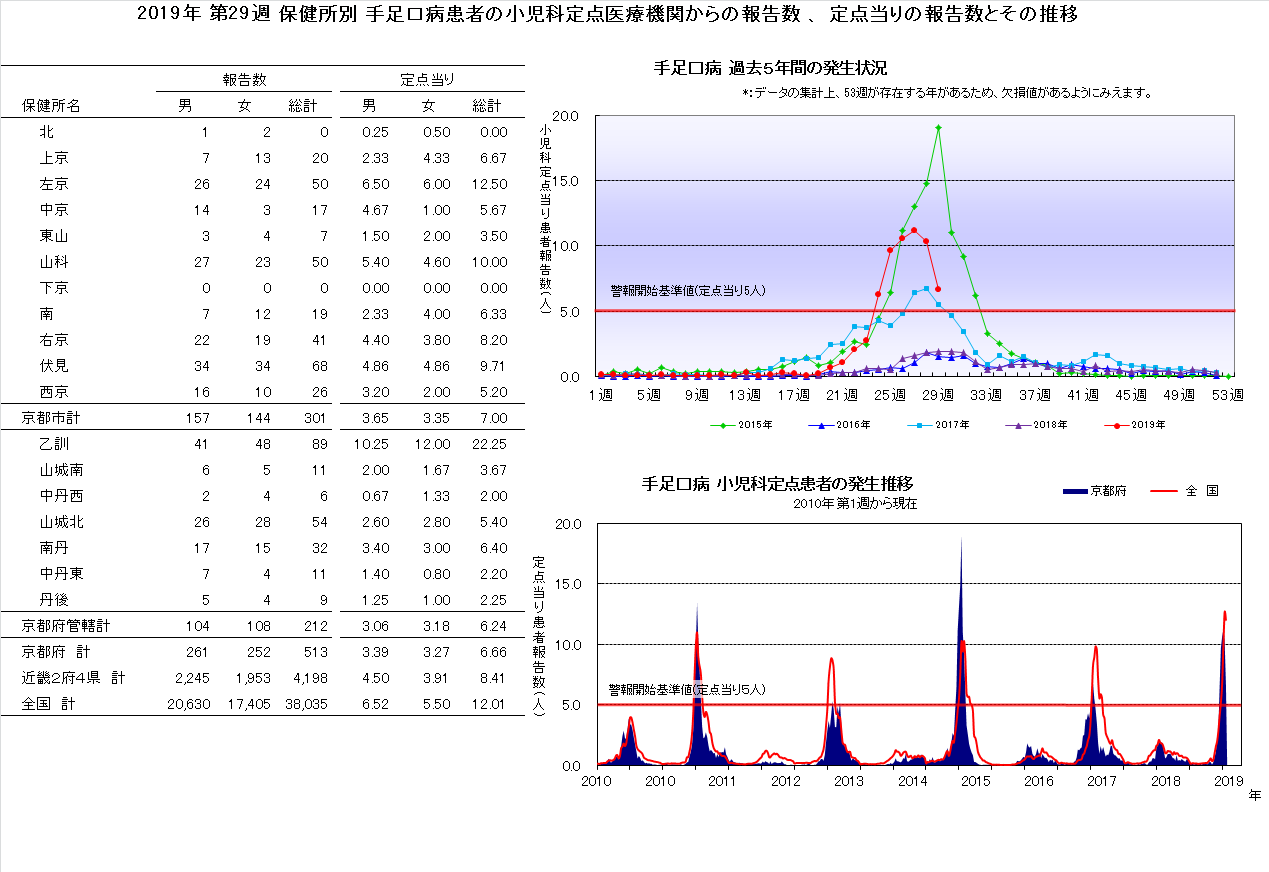This screenshot has height=872, width=1269.
Task: Click the 乙訓 row name
Action: [x=54, y=444]
